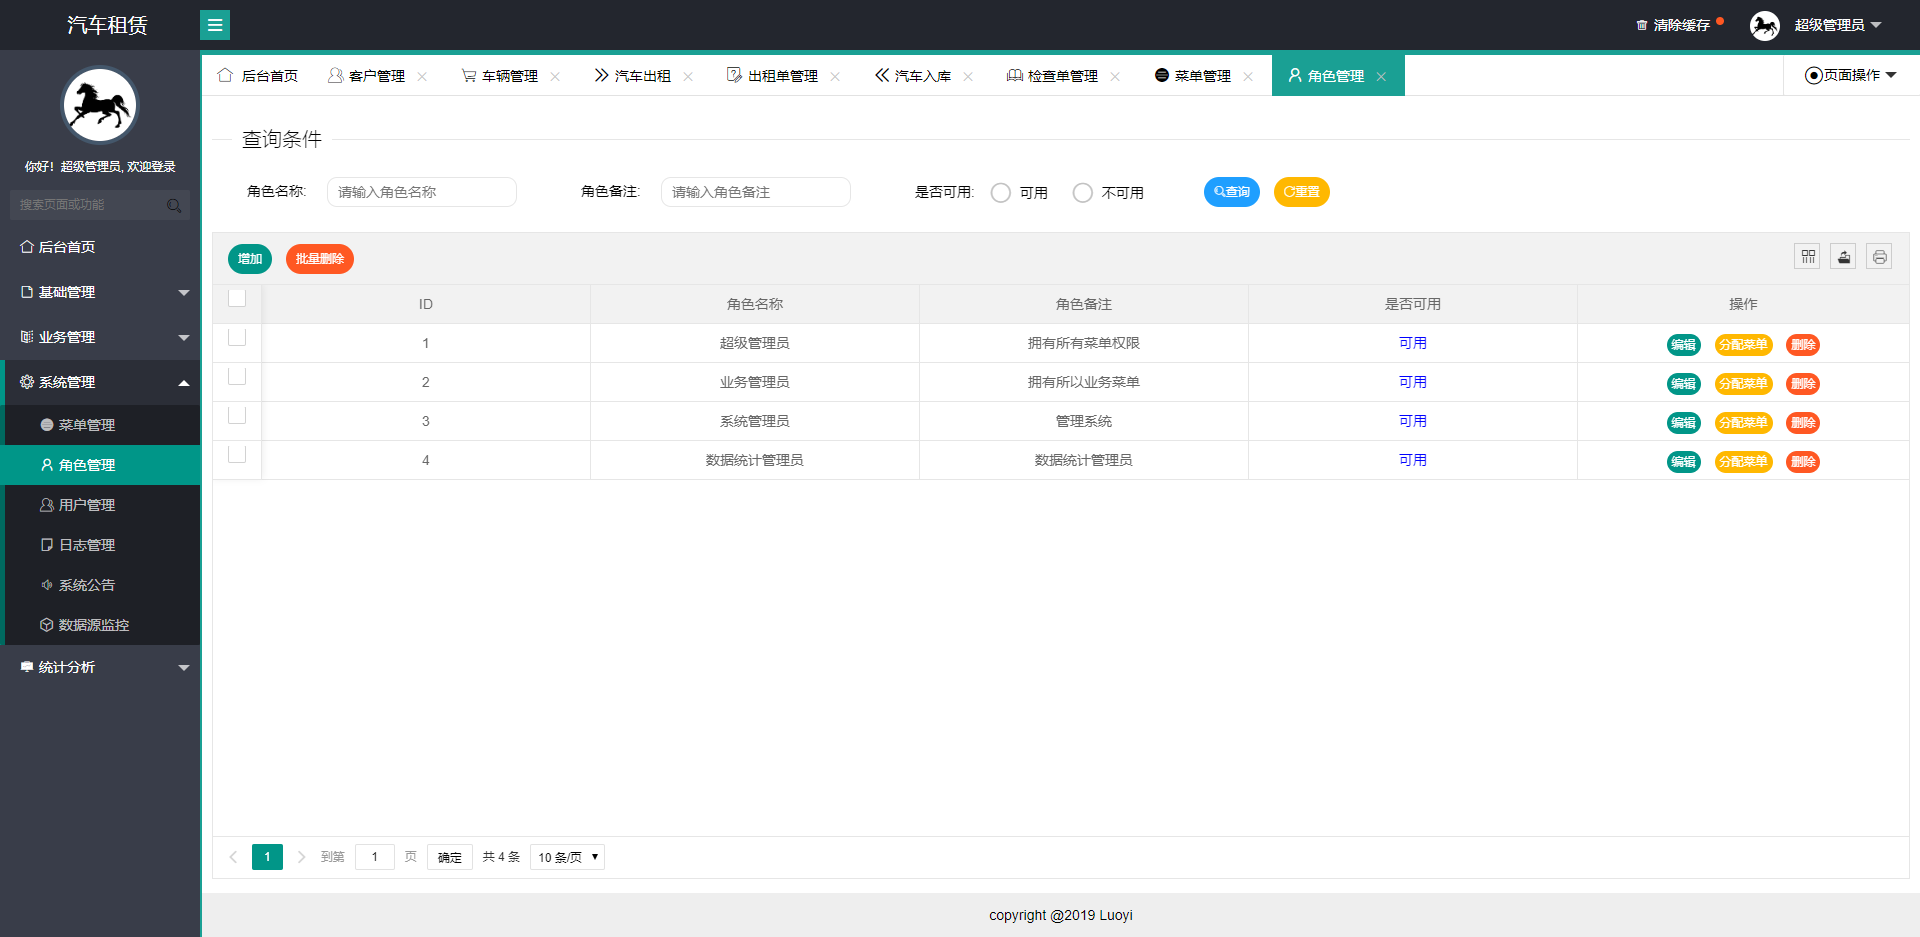
Task: Close the 菜单管理 tab
Action: 1248,76
